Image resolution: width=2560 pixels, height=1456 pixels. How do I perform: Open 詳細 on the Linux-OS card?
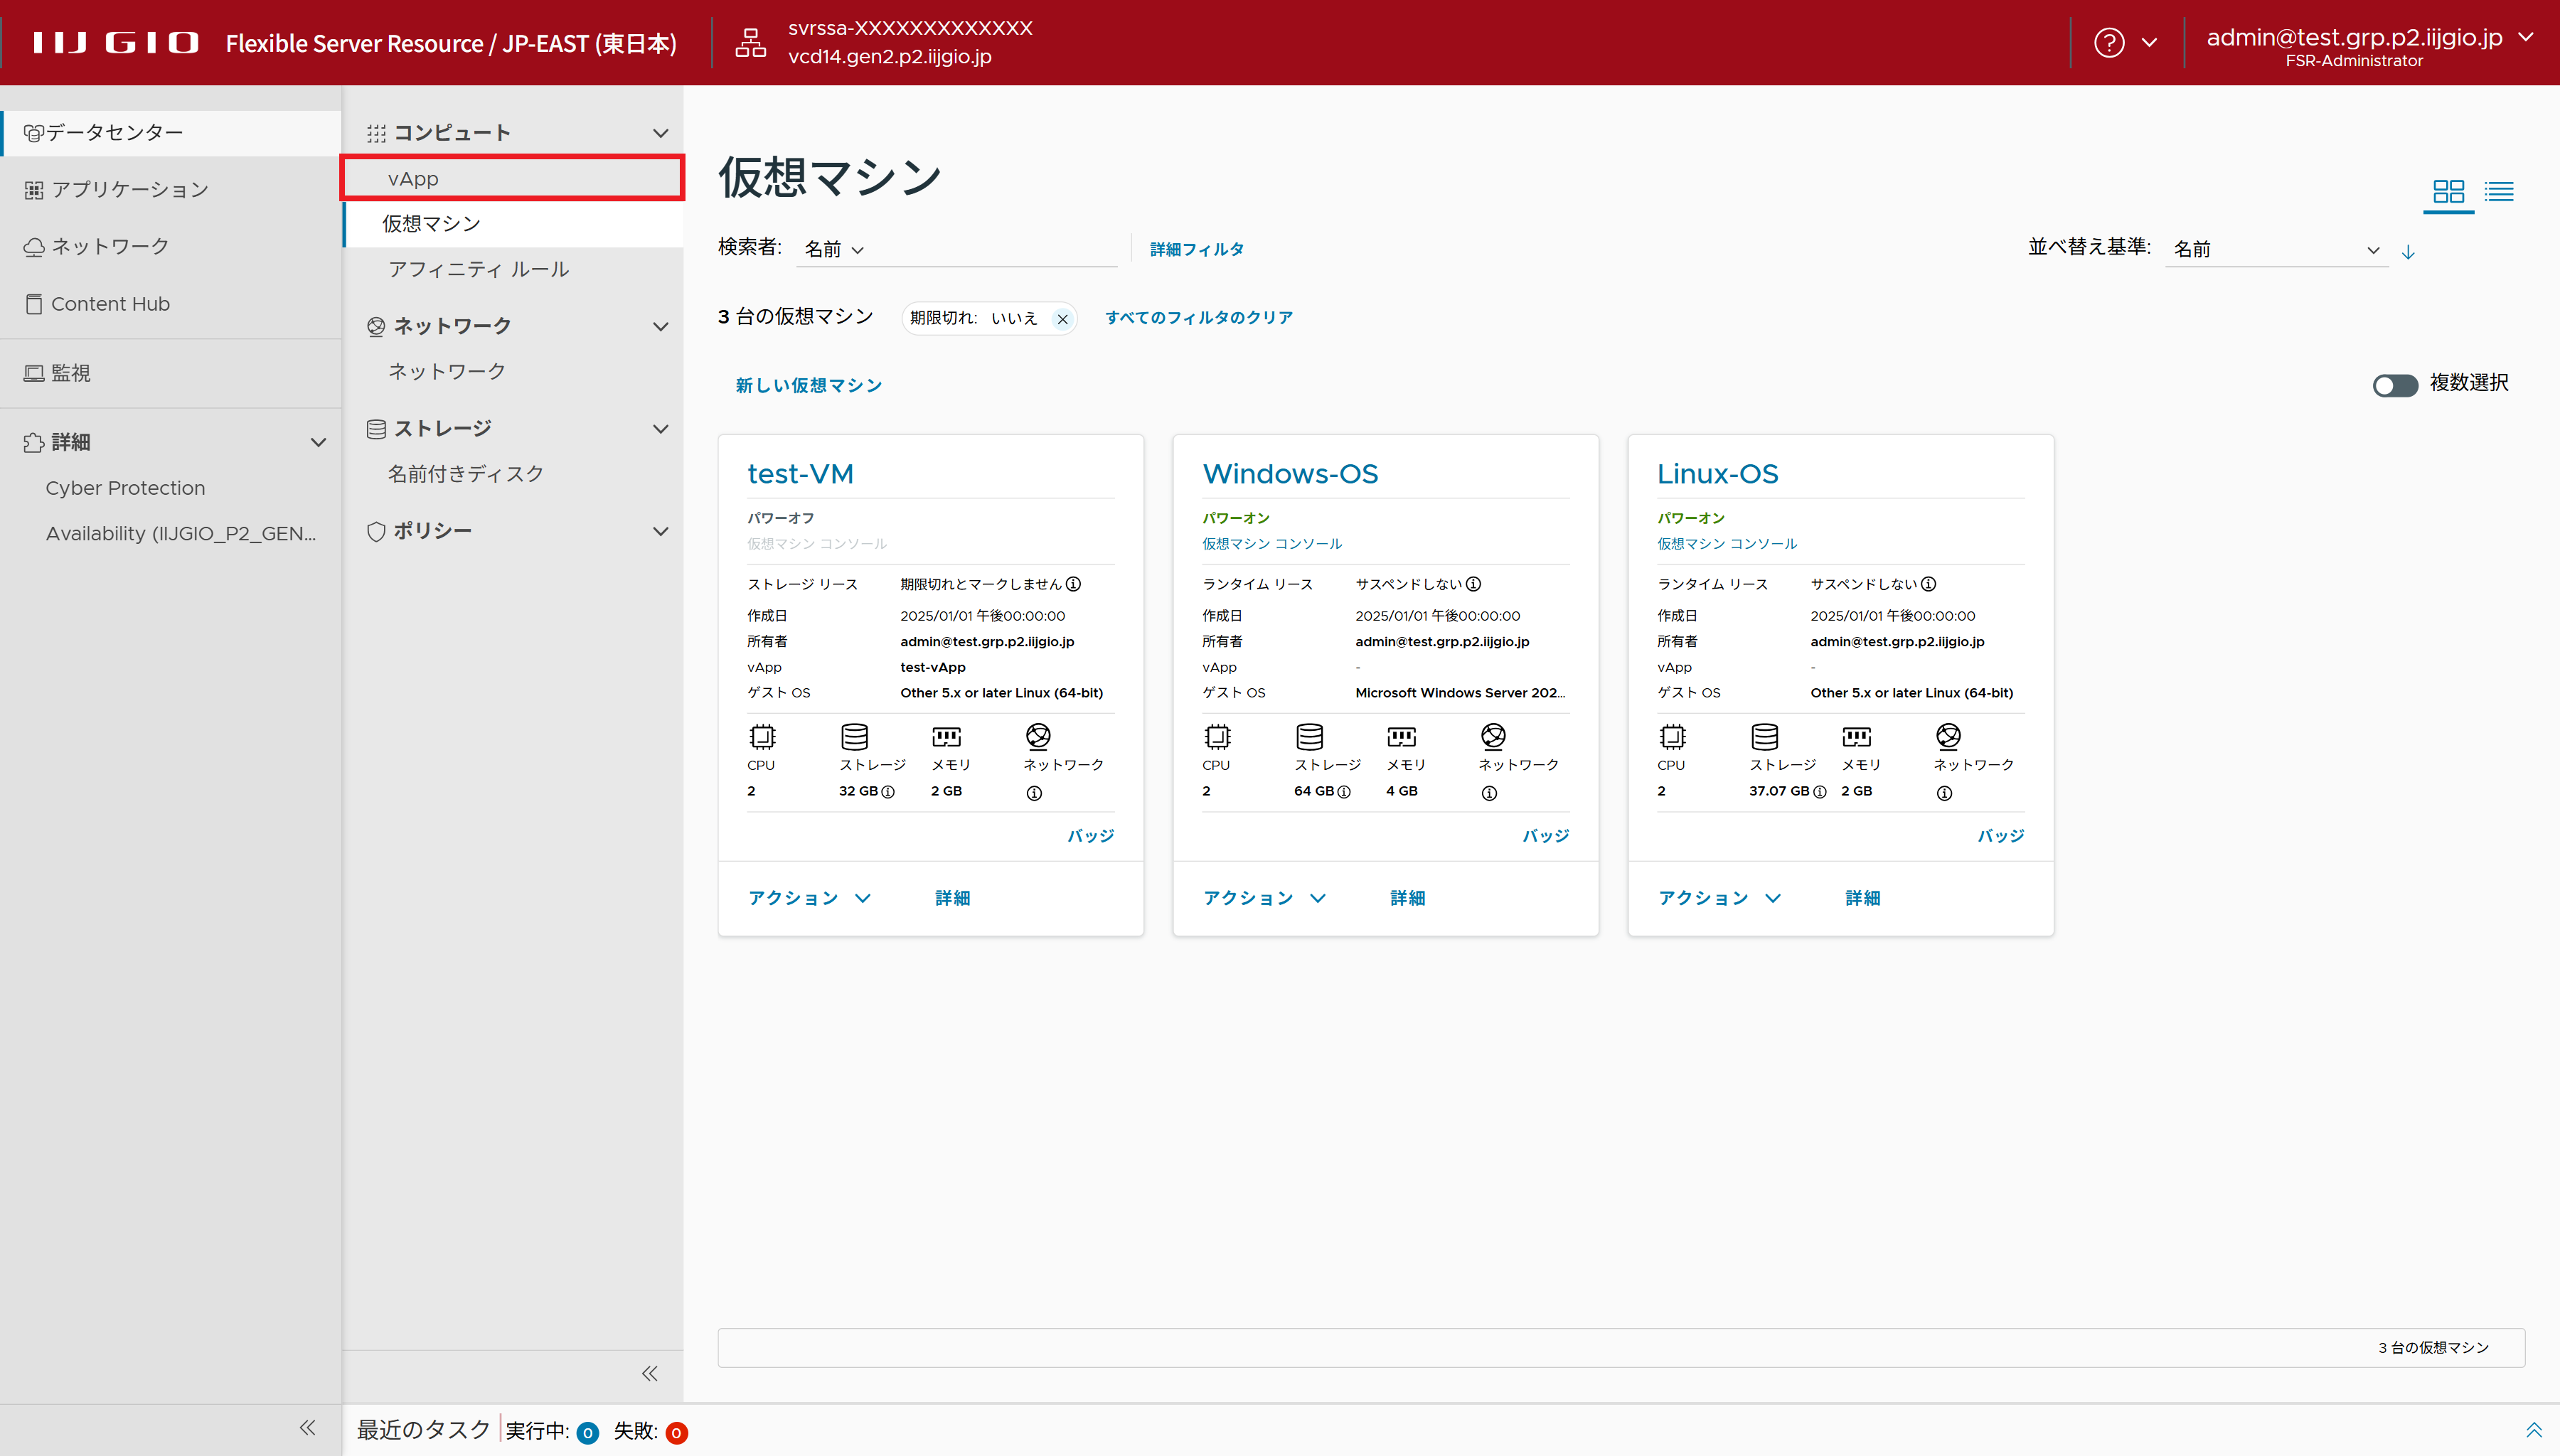coord(1862,898)
